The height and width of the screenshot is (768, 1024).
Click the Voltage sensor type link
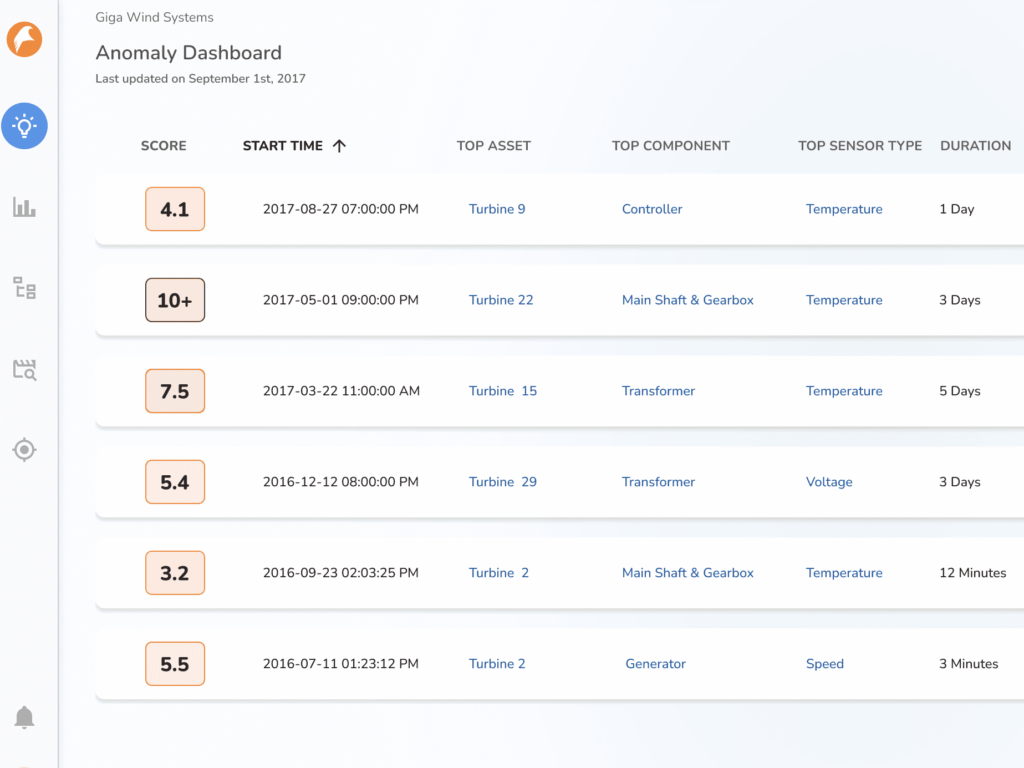coord(829,482)
